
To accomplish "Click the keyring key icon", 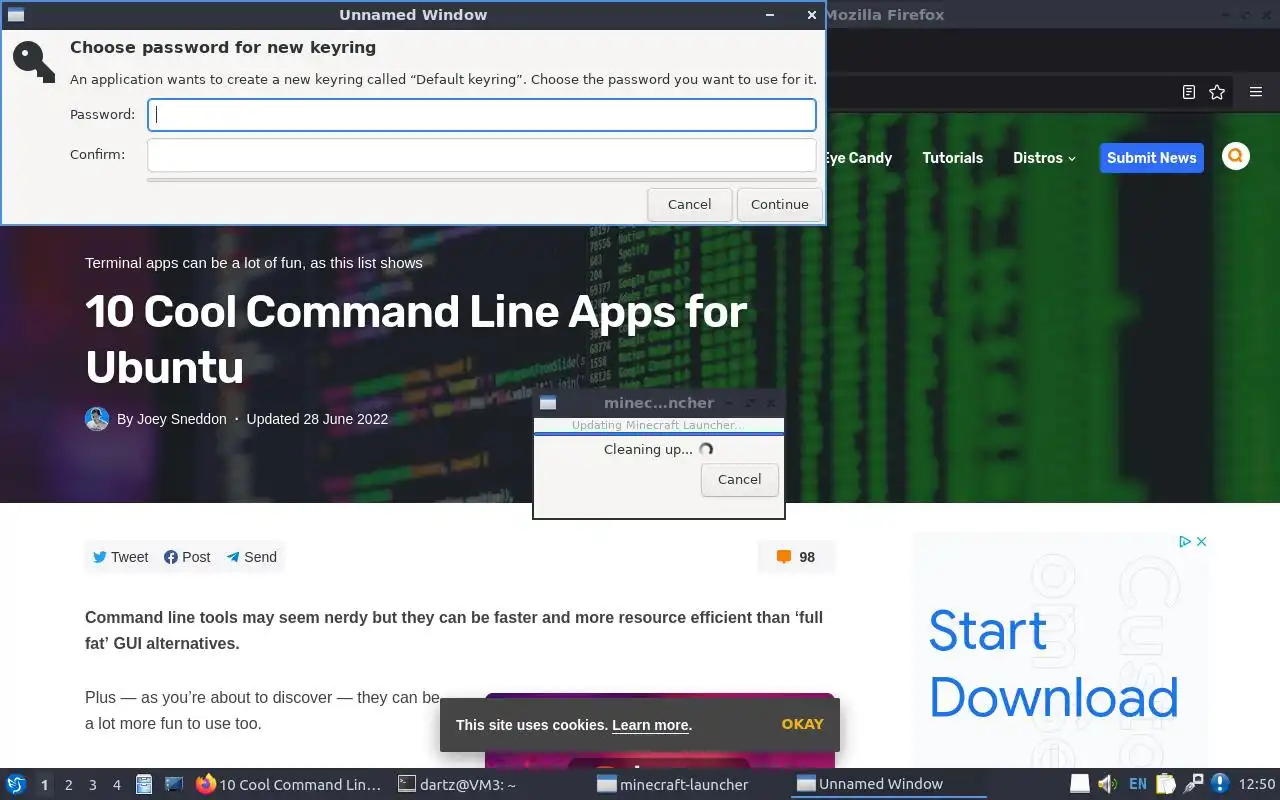I will pos(34,61).
